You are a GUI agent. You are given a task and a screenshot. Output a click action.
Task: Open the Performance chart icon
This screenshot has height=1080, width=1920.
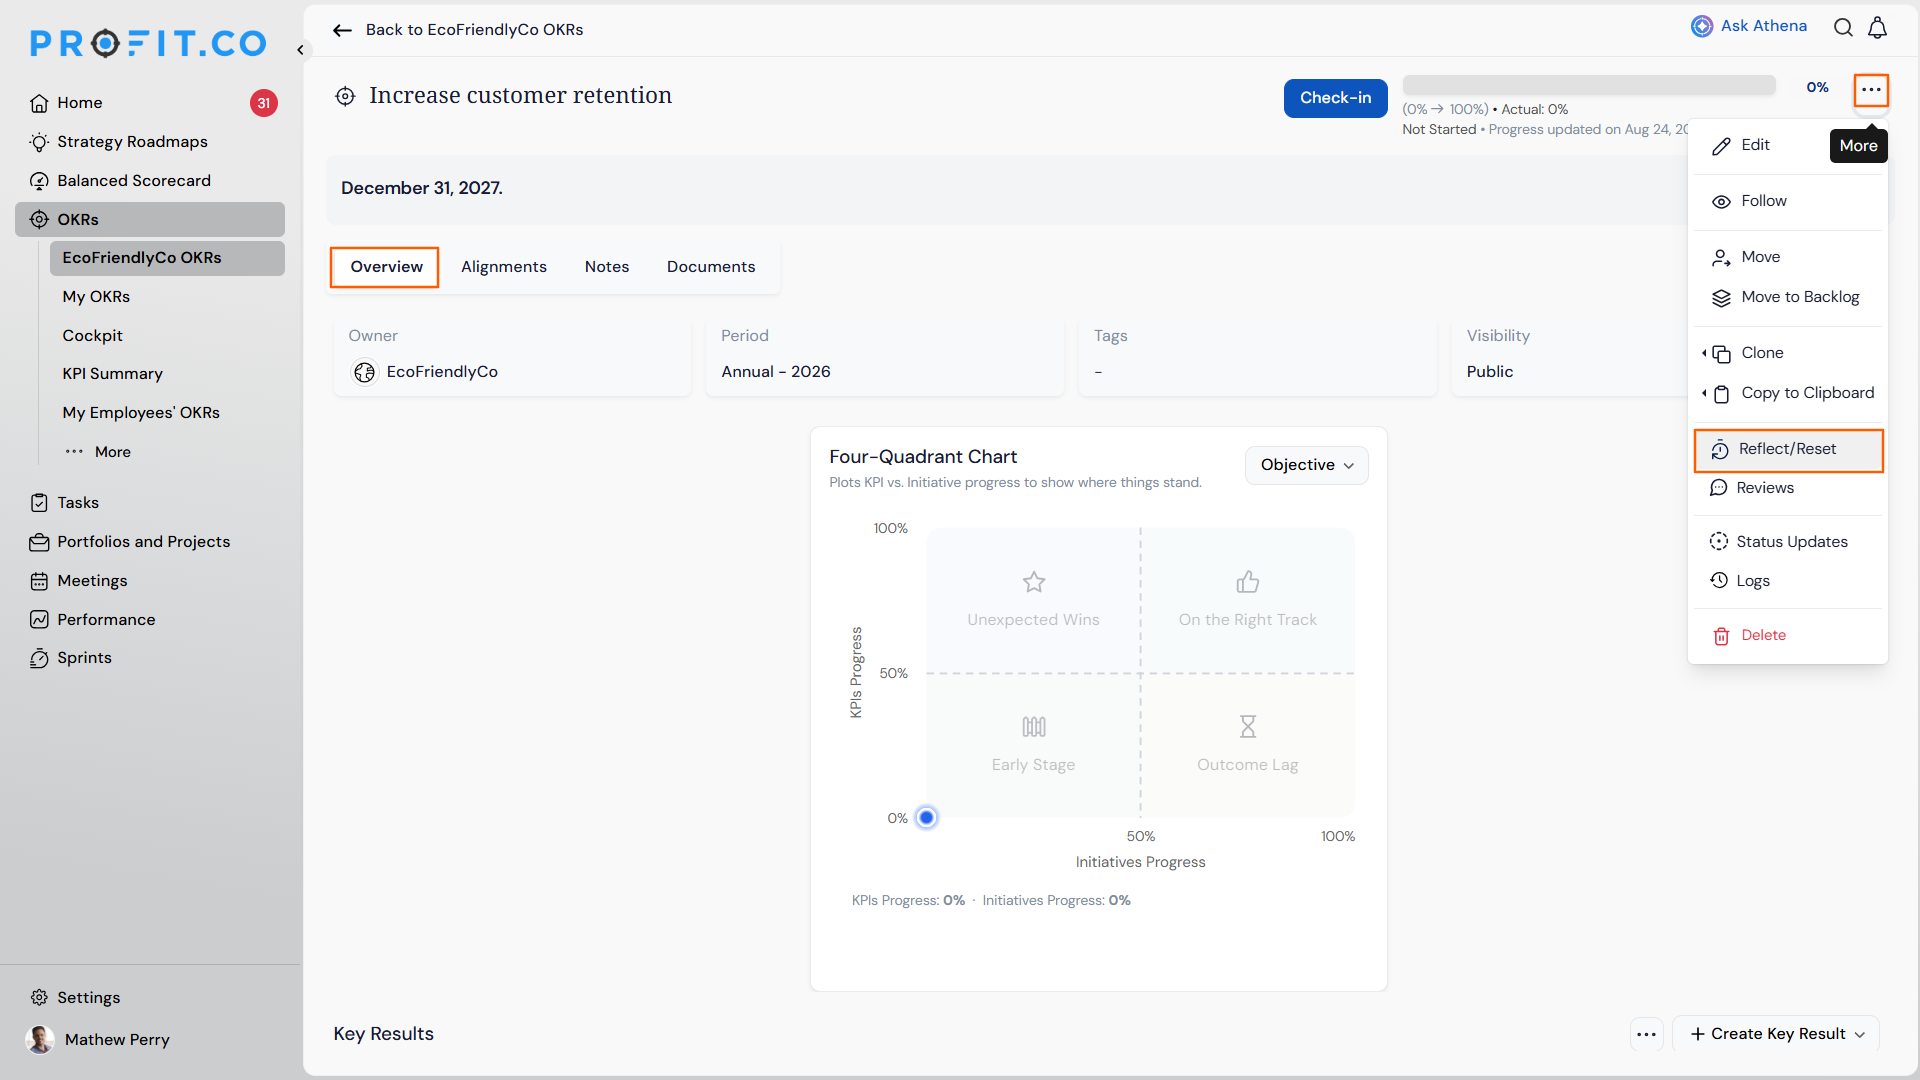tap(39, 620)
